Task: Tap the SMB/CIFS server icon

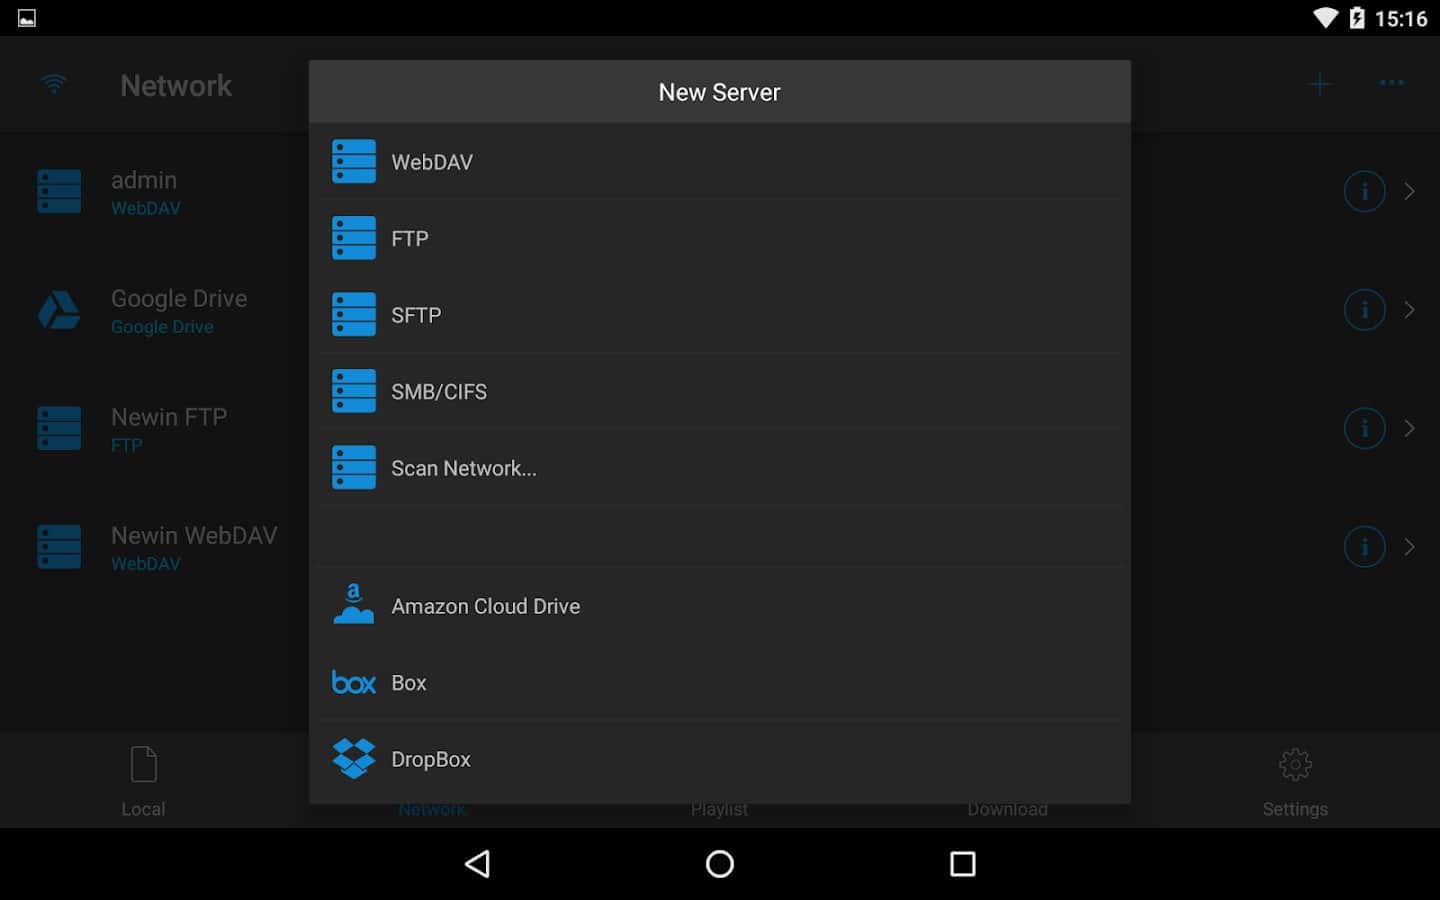Action: click(354, 392)
